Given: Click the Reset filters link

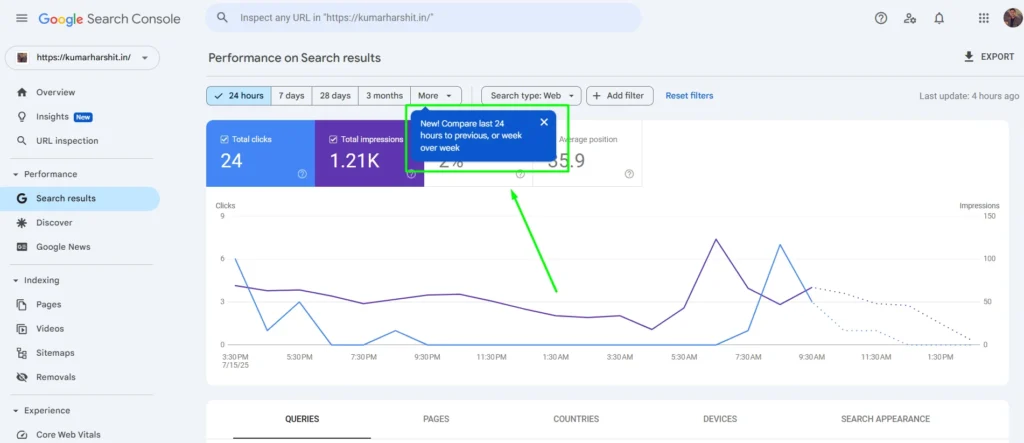Looking at the screenshot, I should click(x=689, y=95).
